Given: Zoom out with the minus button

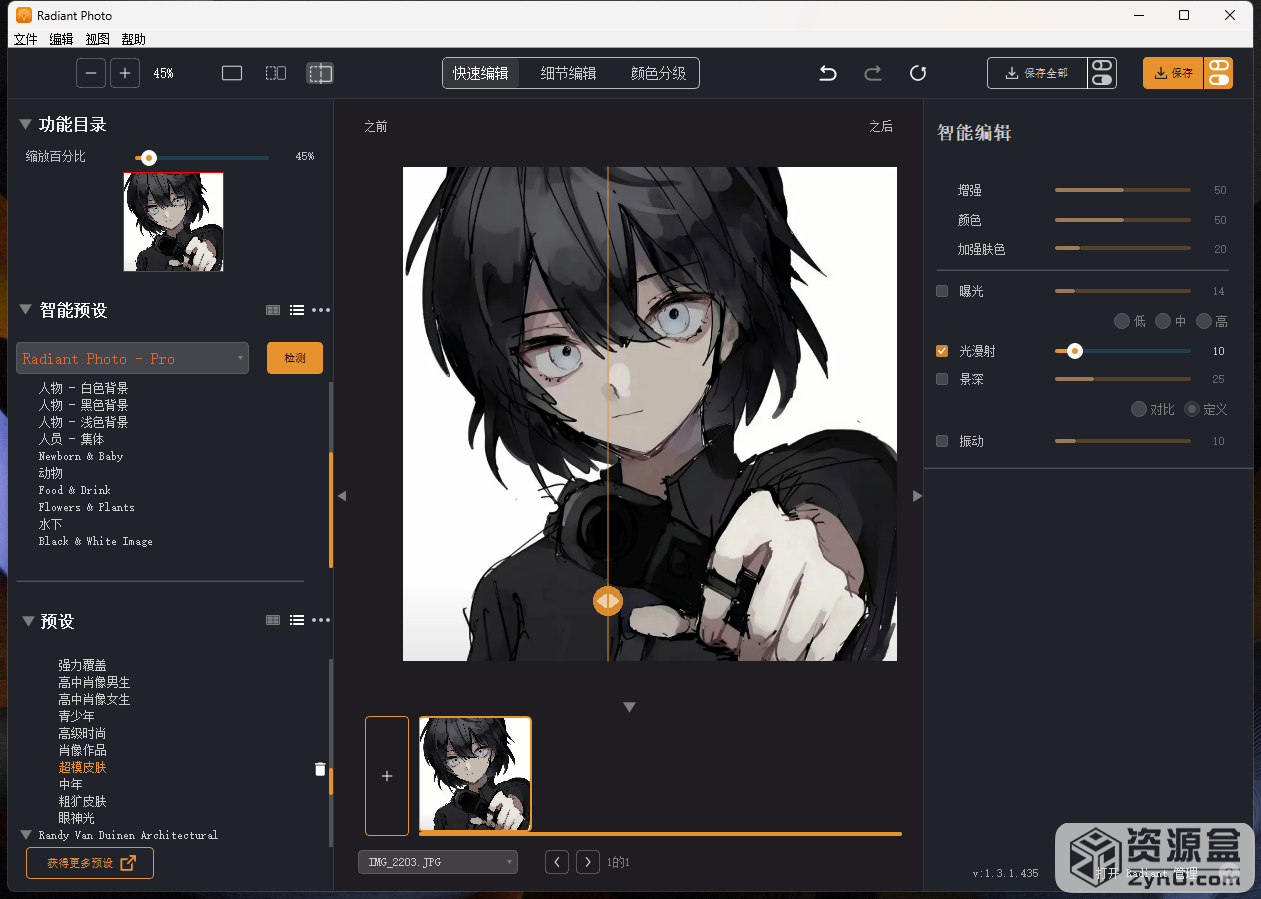Looking at the screenshot, I should tap(91, 73).
